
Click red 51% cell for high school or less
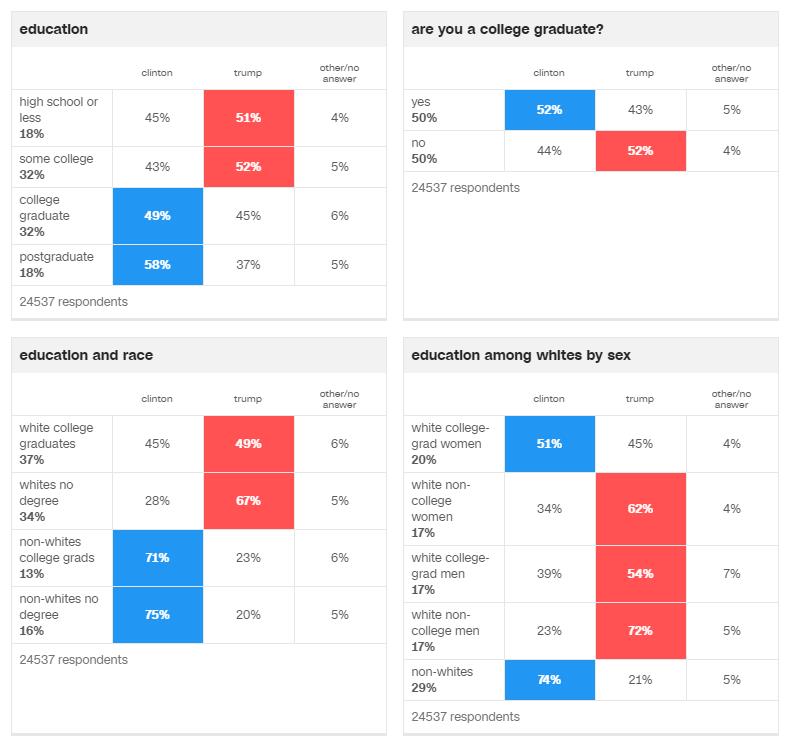point(248,118)
